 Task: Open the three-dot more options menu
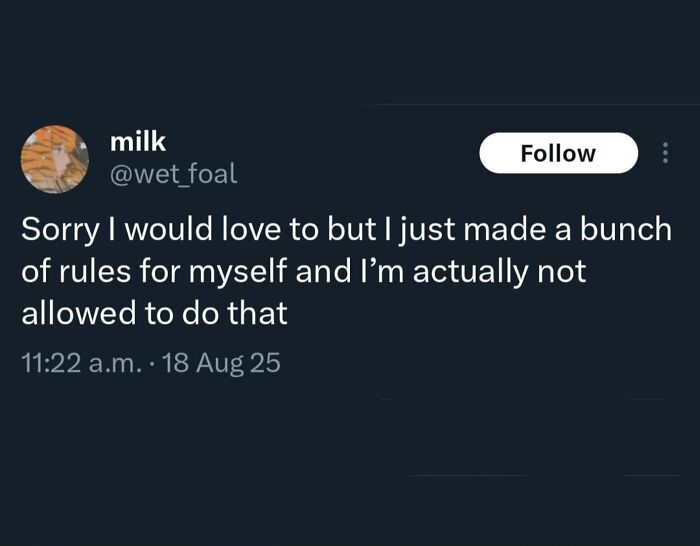click(665, 153)
